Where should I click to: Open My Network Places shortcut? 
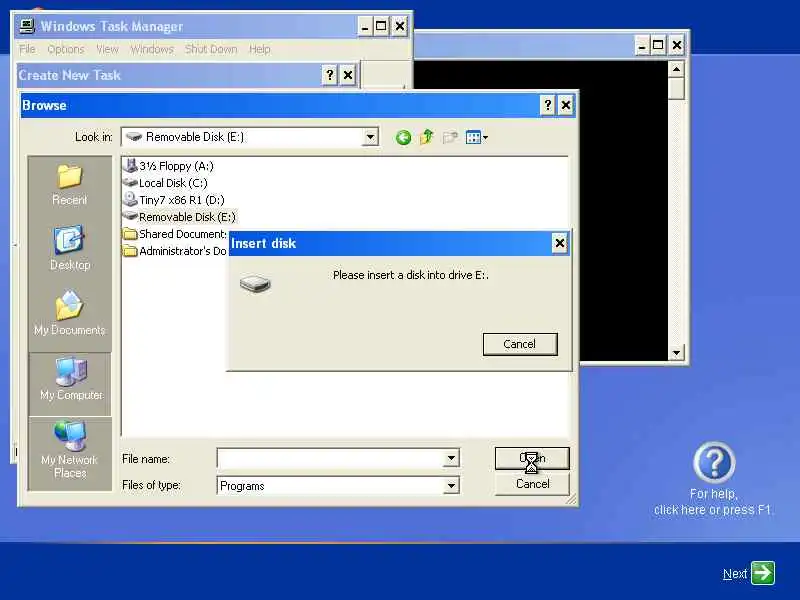(70, 450)
